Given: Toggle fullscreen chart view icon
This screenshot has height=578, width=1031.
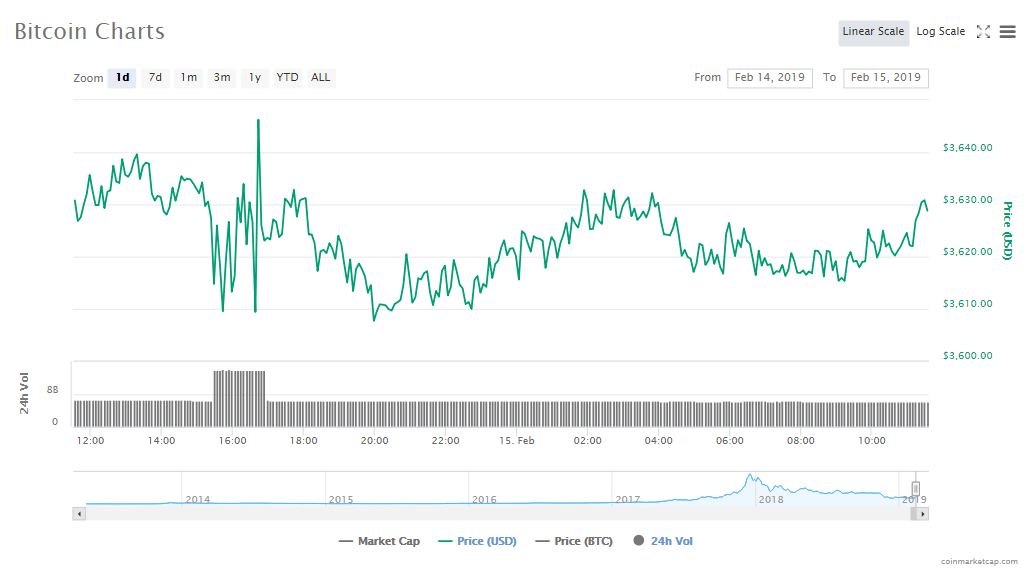Looking at the screenshot, I should click(983, 32).
